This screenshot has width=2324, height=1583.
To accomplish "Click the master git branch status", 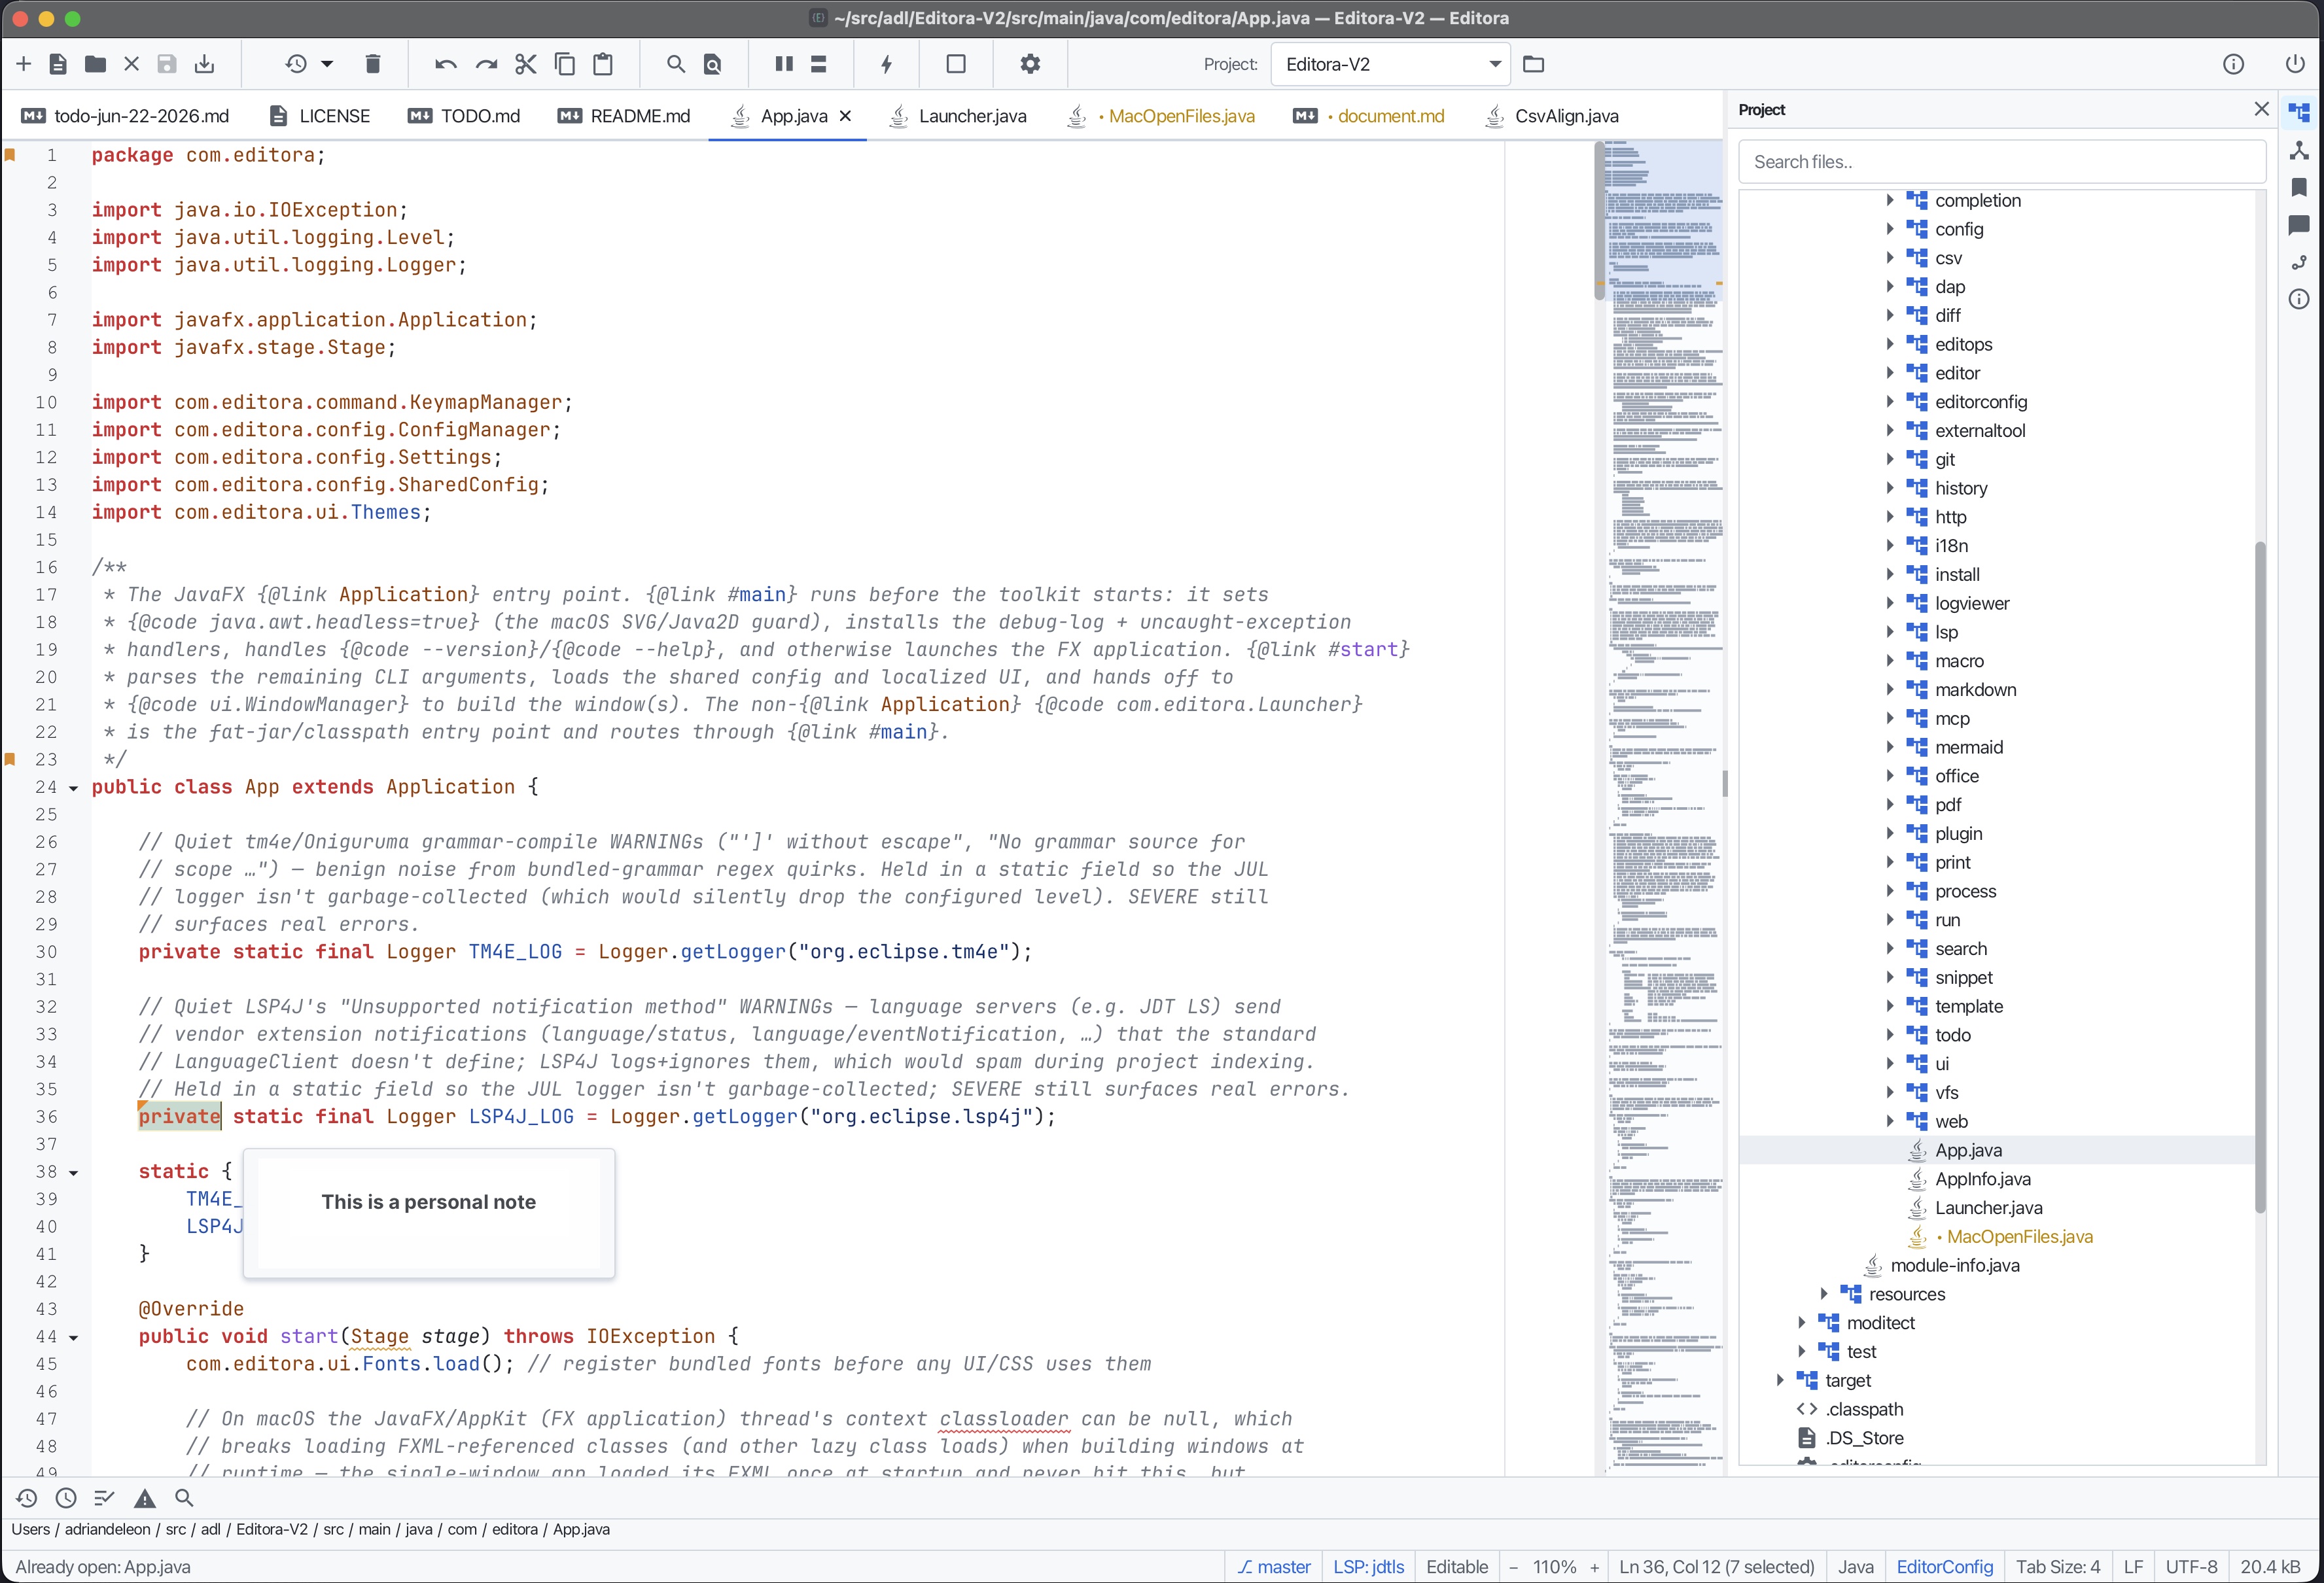I will tap(1273, 1567).
